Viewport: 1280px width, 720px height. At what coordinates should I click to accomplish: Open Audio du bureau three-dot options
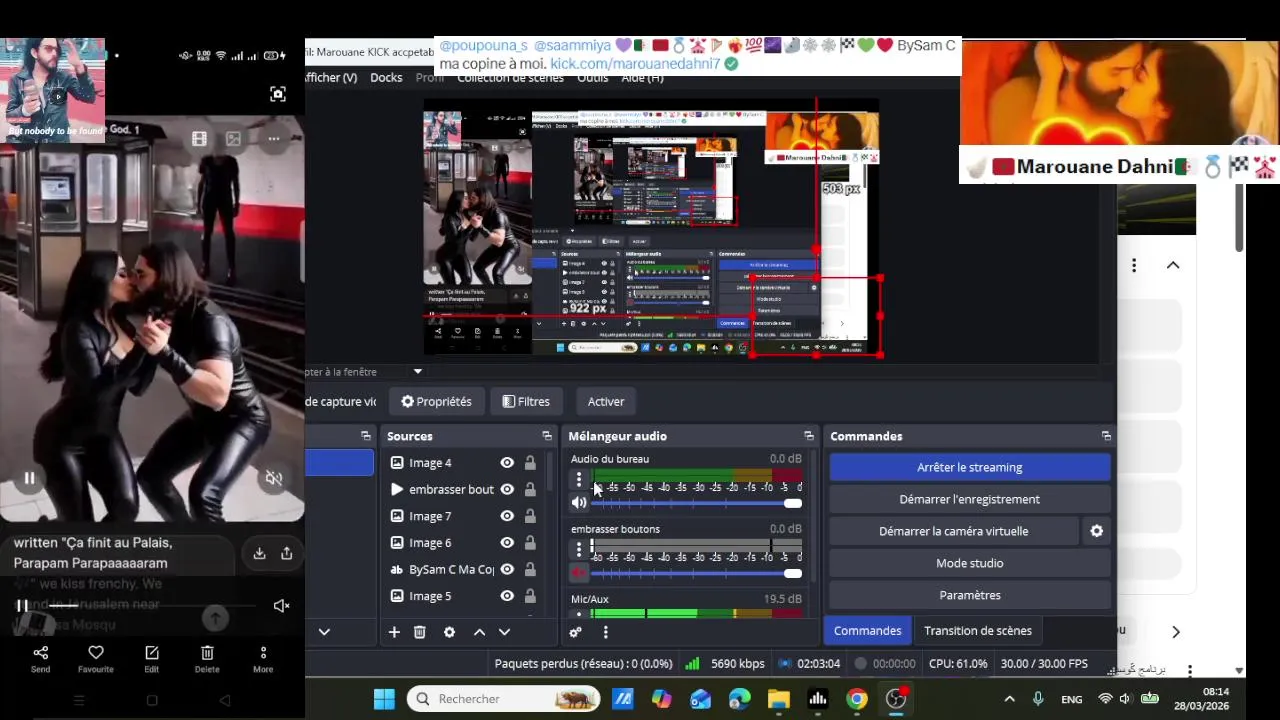point(578,480)
